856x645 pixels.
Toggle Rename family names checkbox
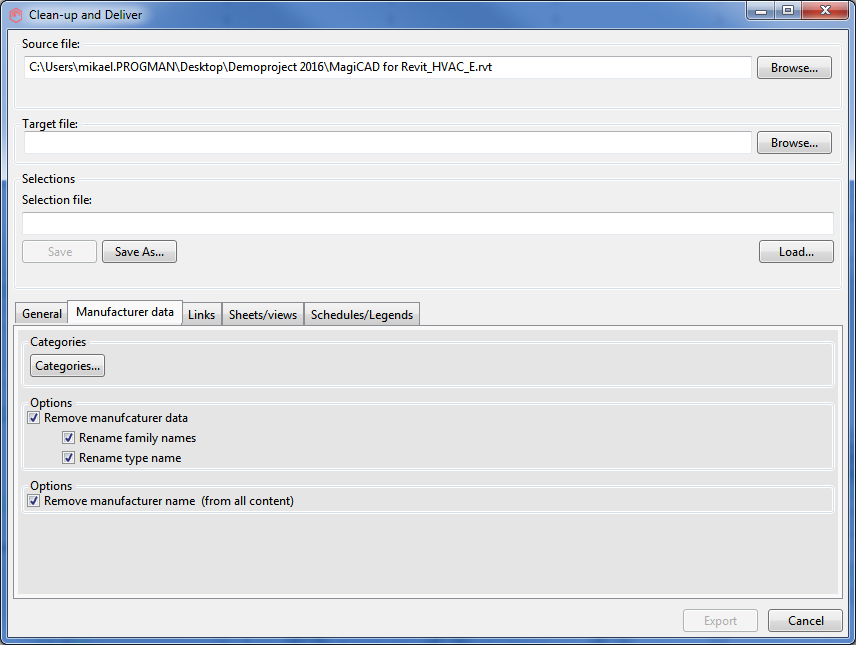(69, 438)
